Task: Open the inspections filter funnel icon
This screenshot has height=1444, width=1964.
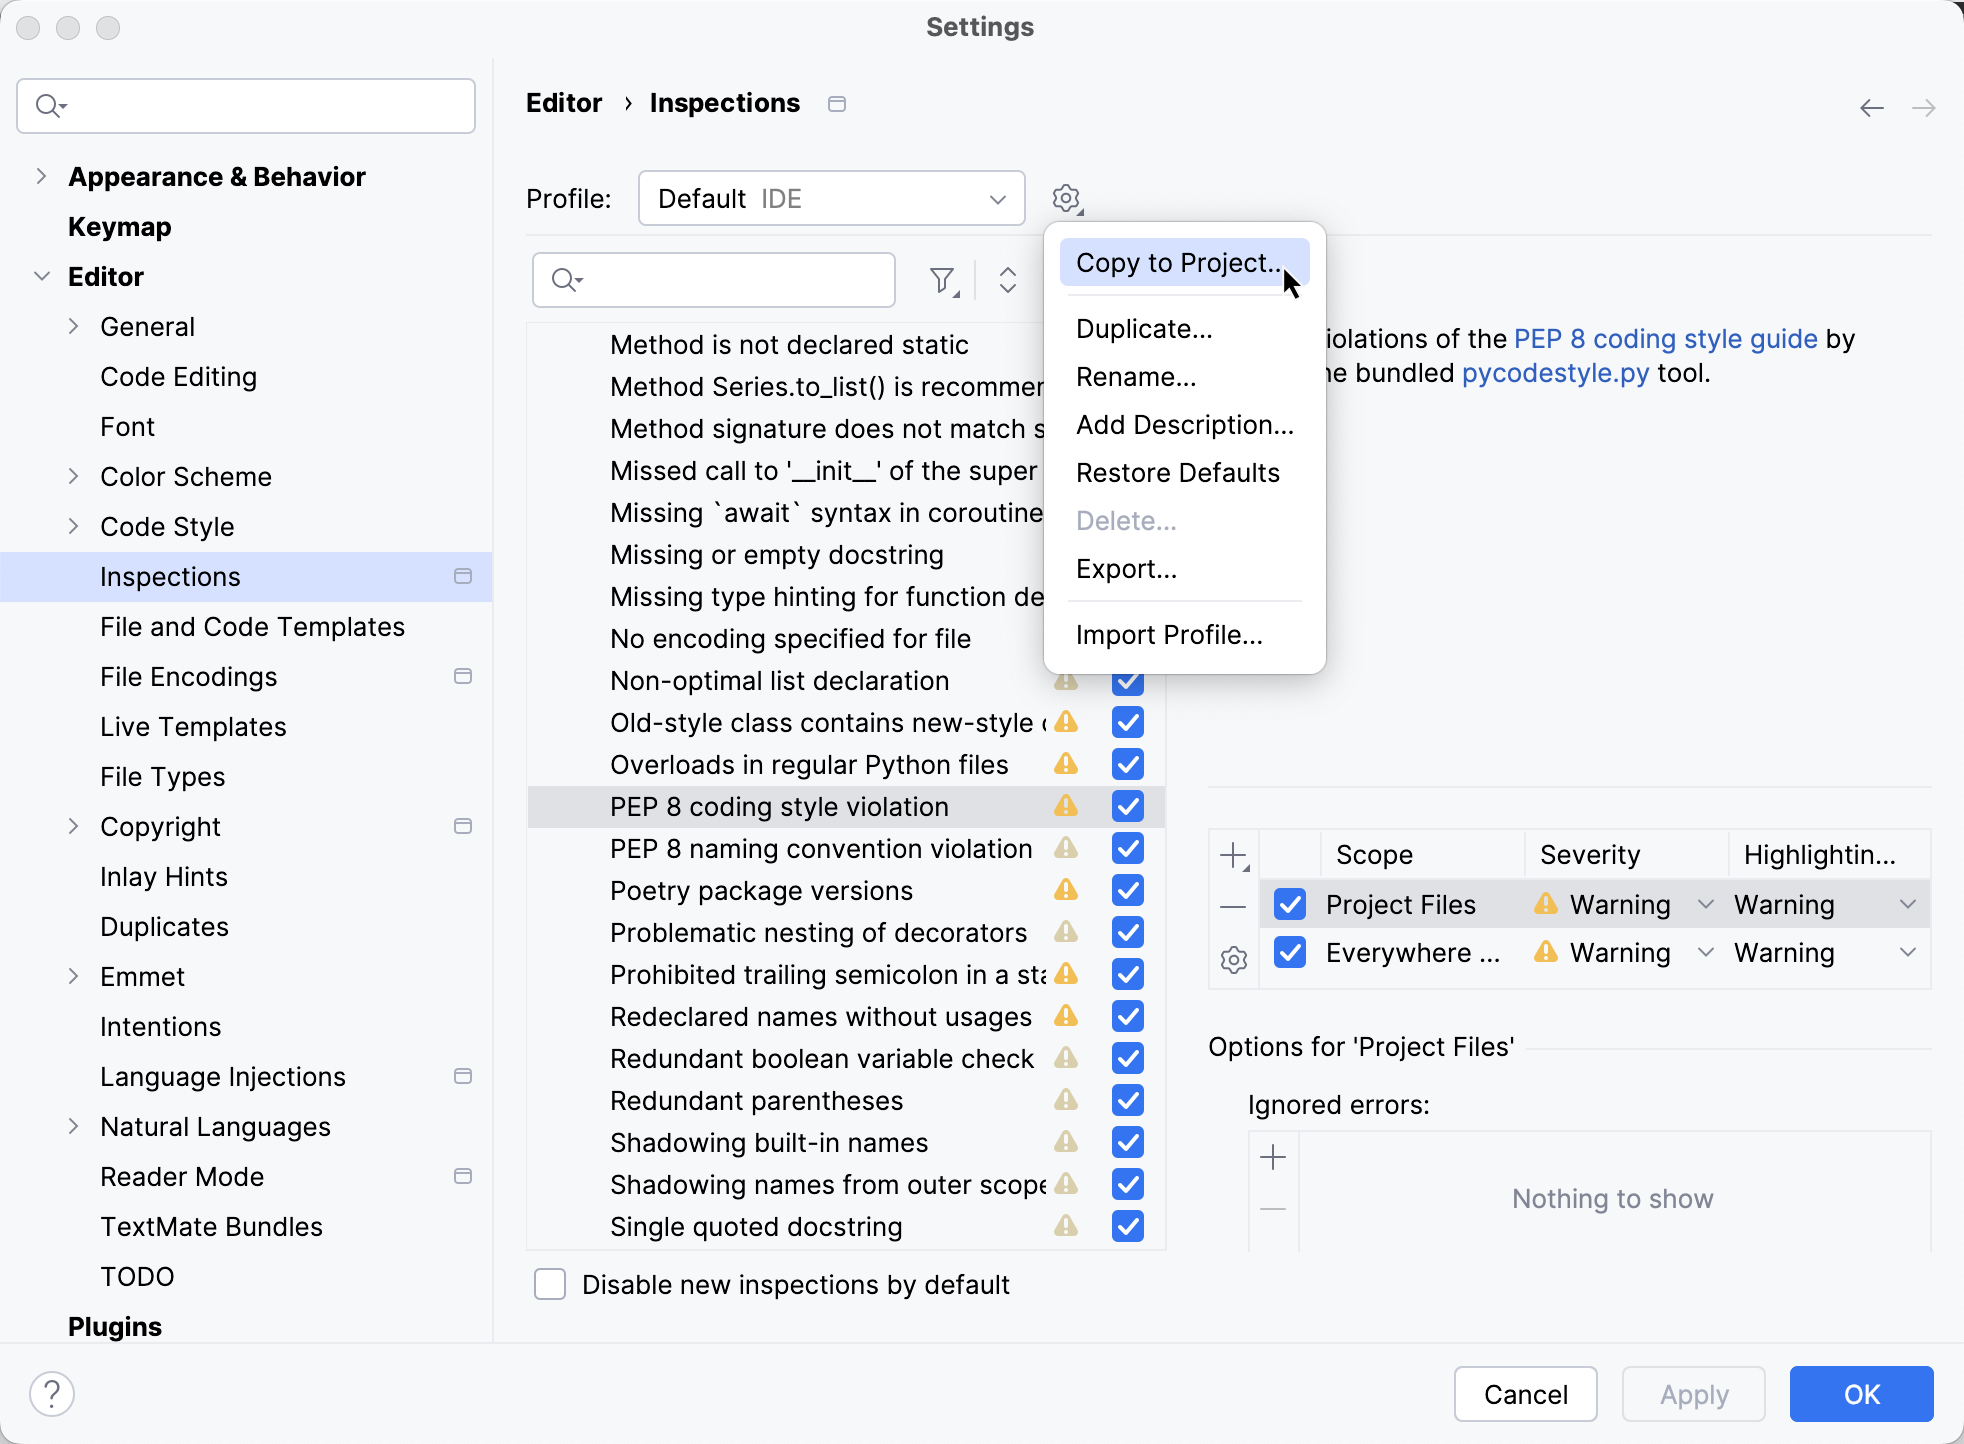Action: pyautogui.click(x=942, y=280)
